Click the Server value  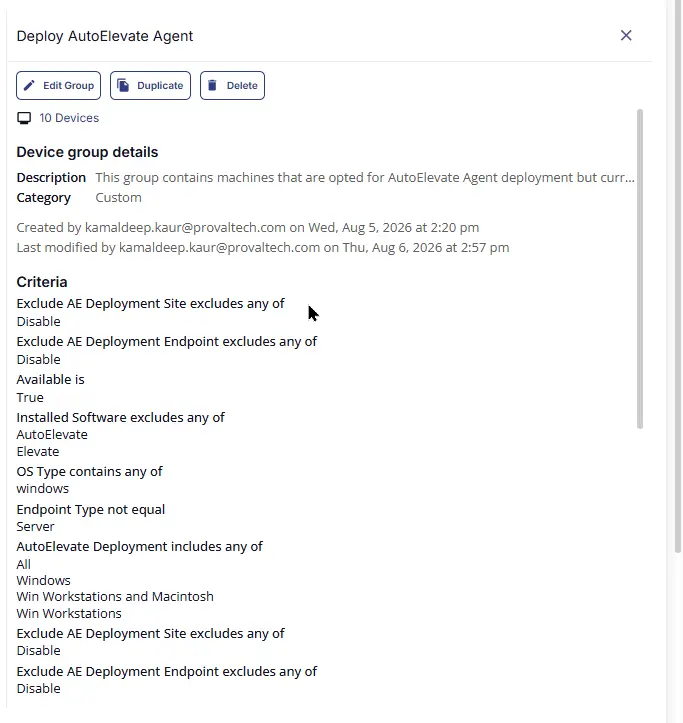(36, 527)
